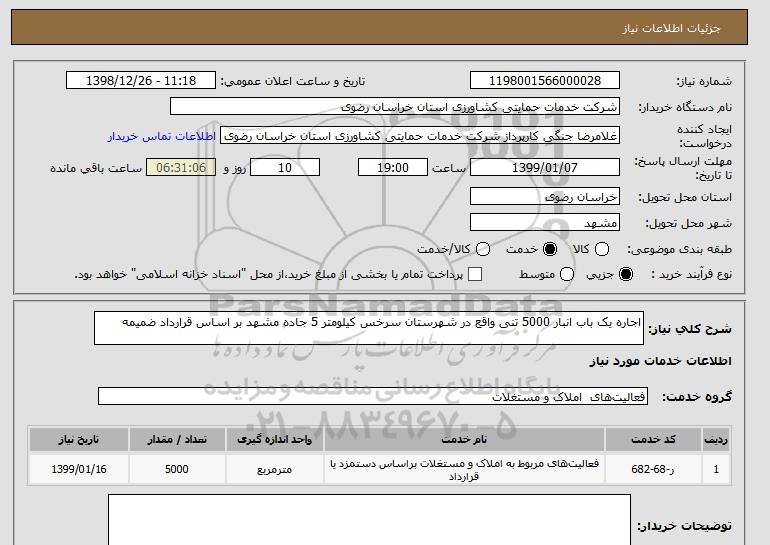Viewport: 770px width, 545px height.
Task: Choose the جزیی purchase type radio
Action: click(626, 274)
